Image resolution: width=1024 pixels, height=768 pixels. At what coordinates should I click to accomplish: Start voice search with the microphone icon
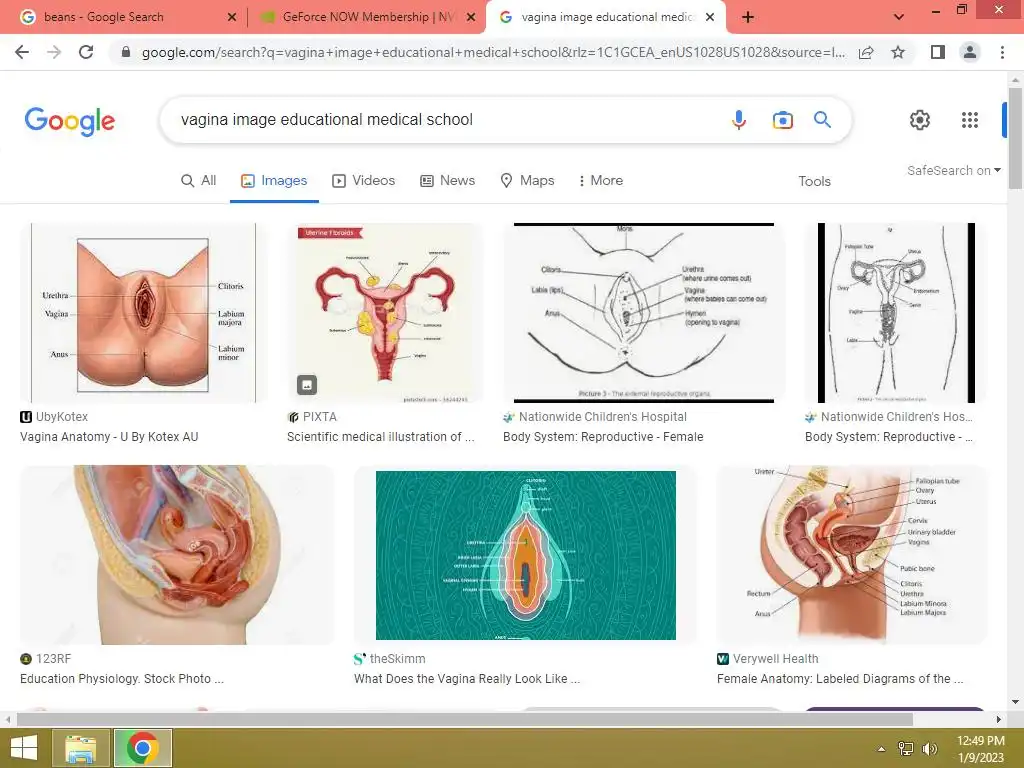coord(739,120)
